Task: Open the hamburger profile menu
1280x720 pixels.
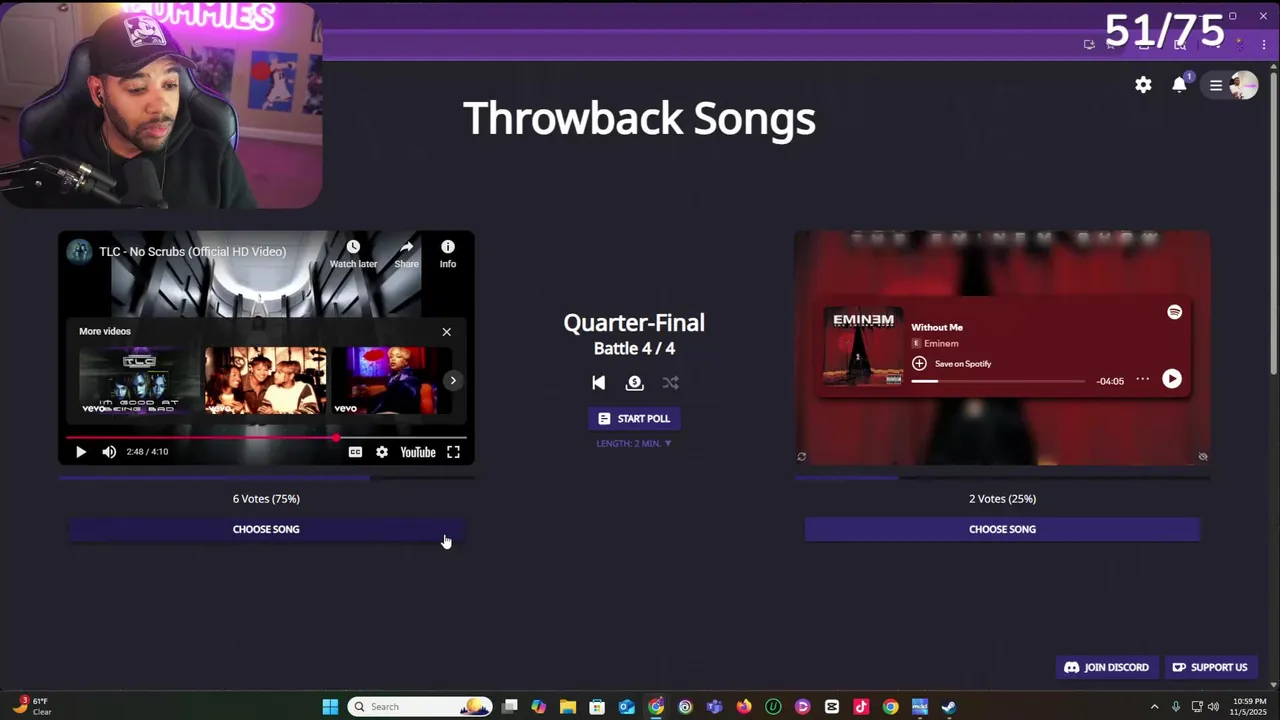Action: tap(1216, 85)
